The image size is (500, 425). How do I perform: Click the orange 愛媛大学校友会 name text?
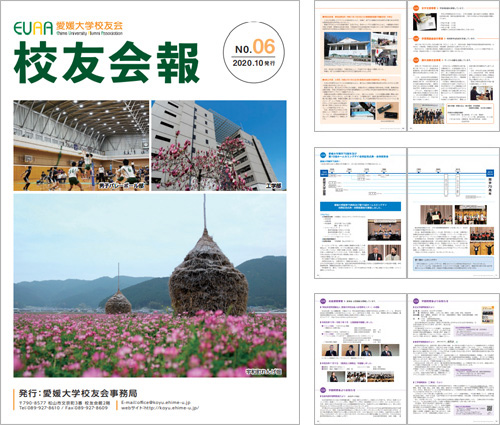coord(89,26)
